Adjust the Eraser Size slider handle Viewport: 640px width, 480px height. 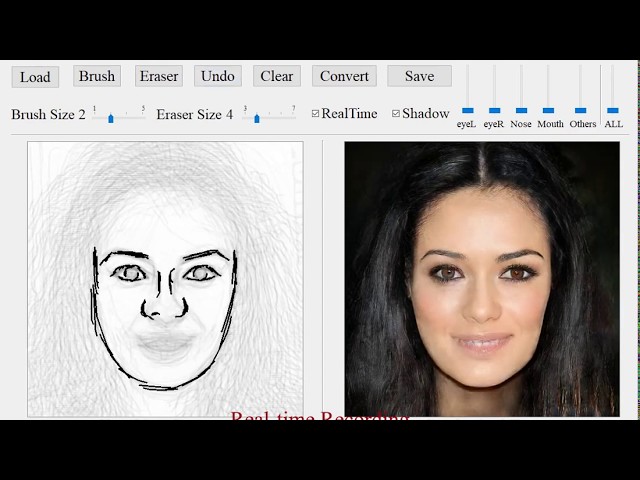coord(257,118)
